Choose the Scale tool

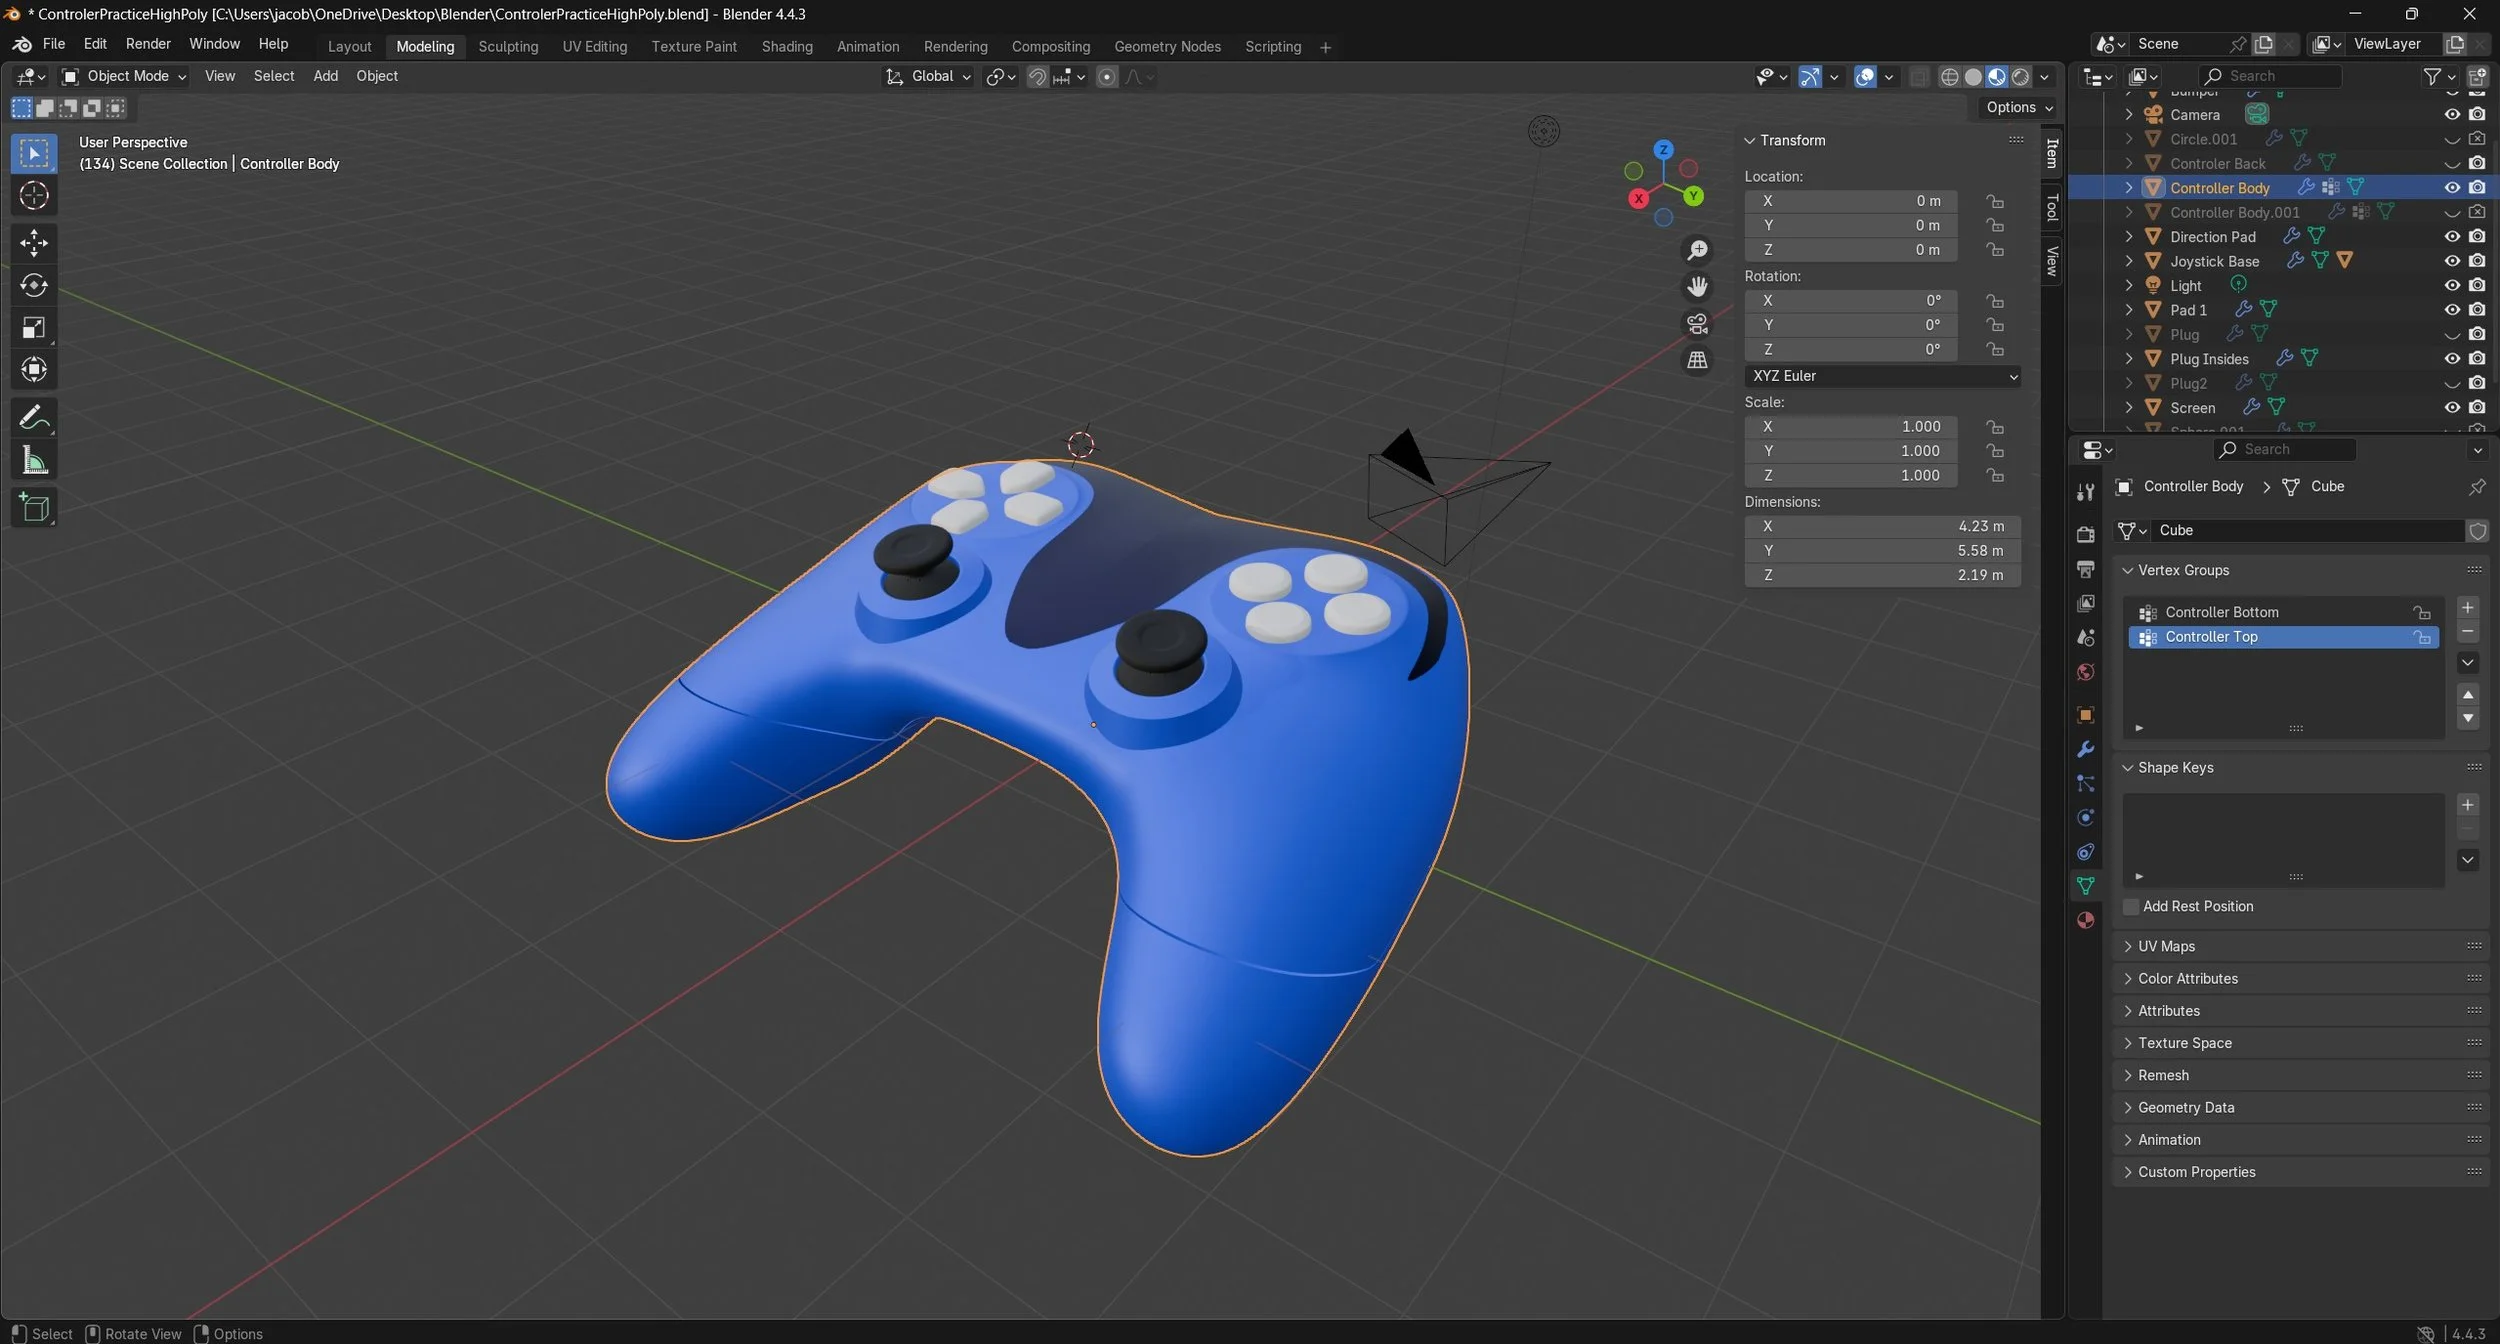click(x=34, y=328)
